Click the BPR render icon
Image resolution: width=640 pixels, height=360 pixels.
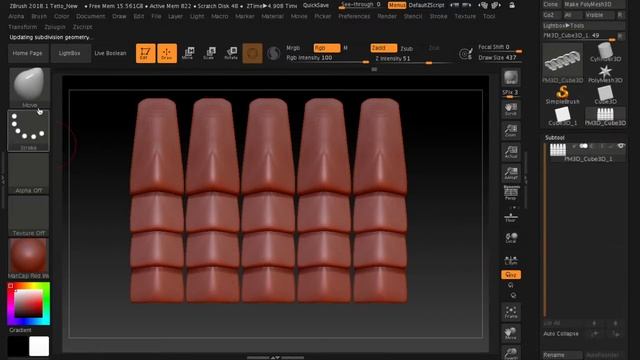coord(511,78)
